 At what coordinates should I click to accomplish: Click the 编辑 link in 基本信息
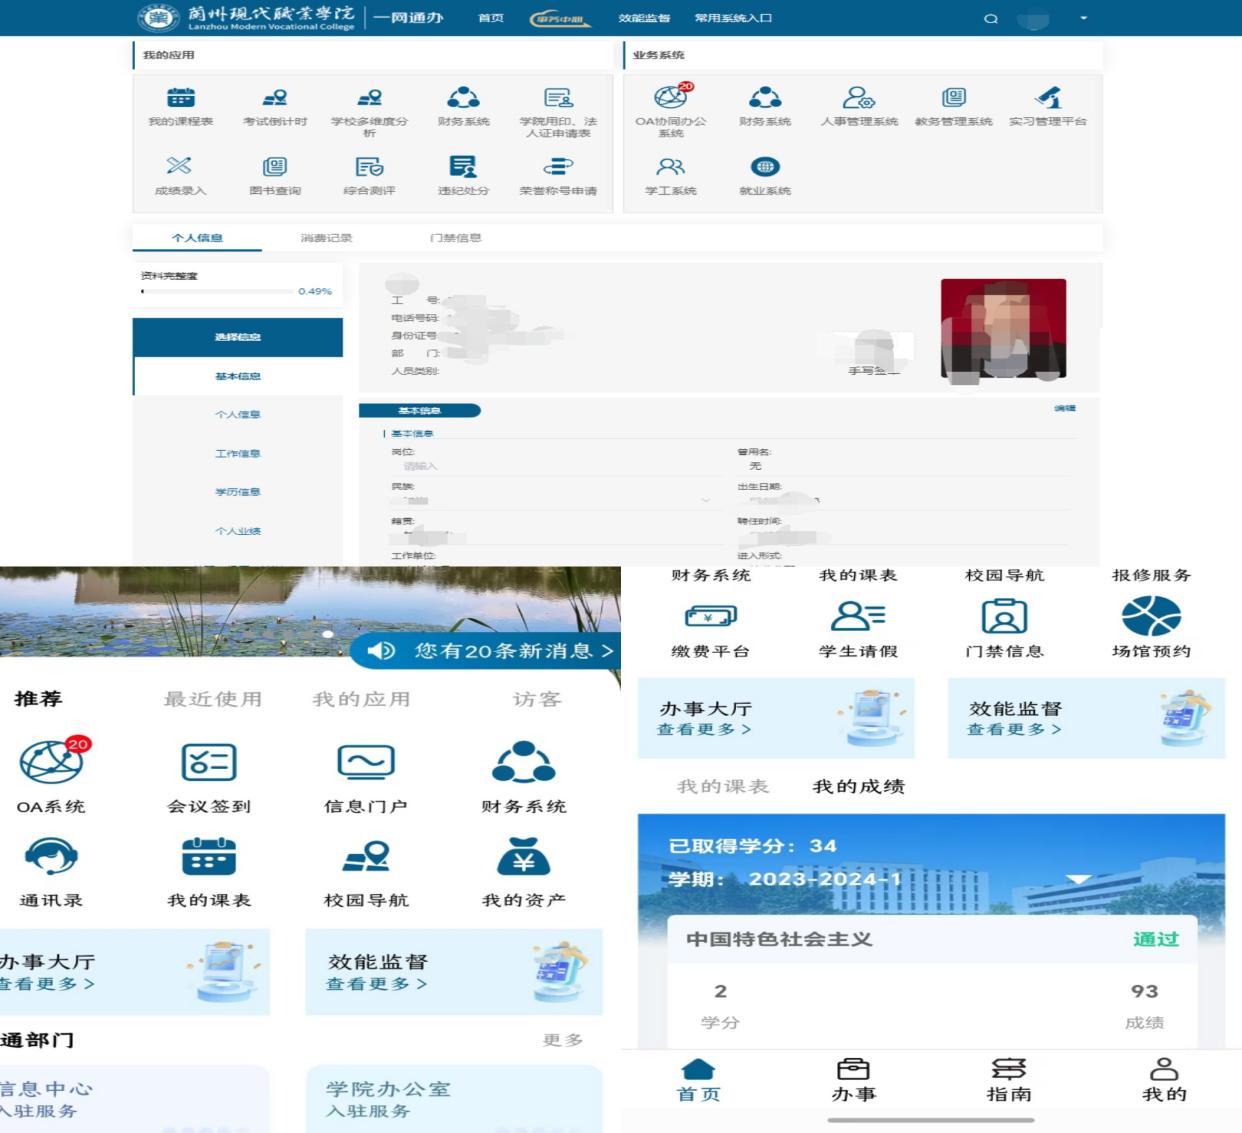tap(1065, 409)
